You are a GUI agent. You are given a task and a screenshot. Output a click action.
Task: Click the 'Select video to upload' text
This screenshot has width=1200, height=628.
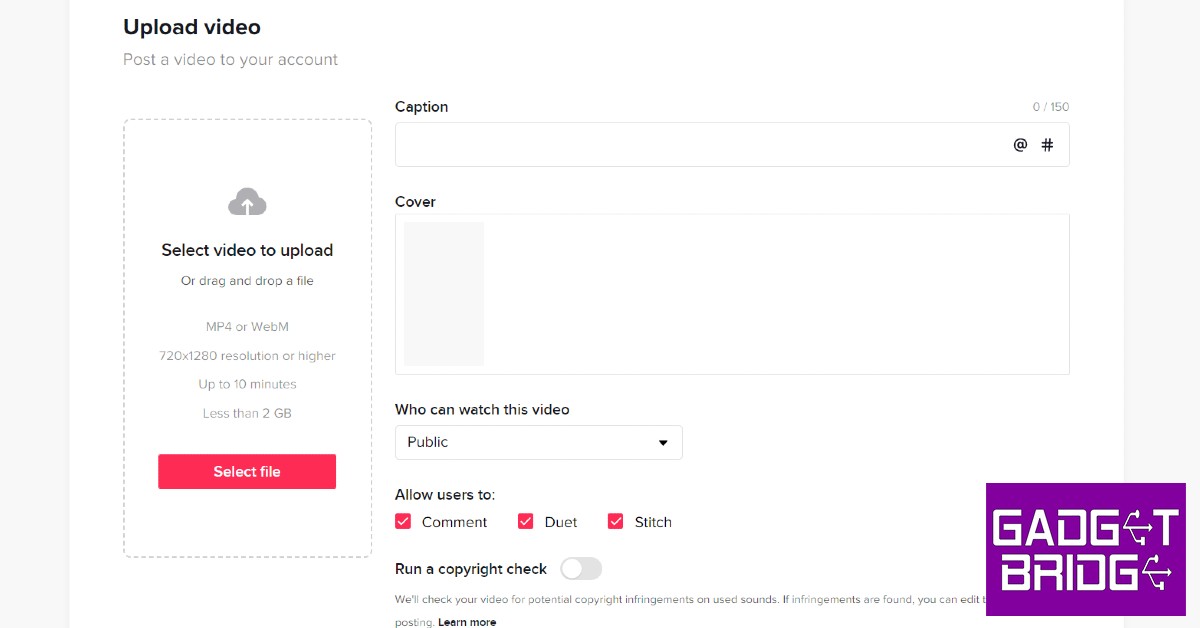click(247, 250)
